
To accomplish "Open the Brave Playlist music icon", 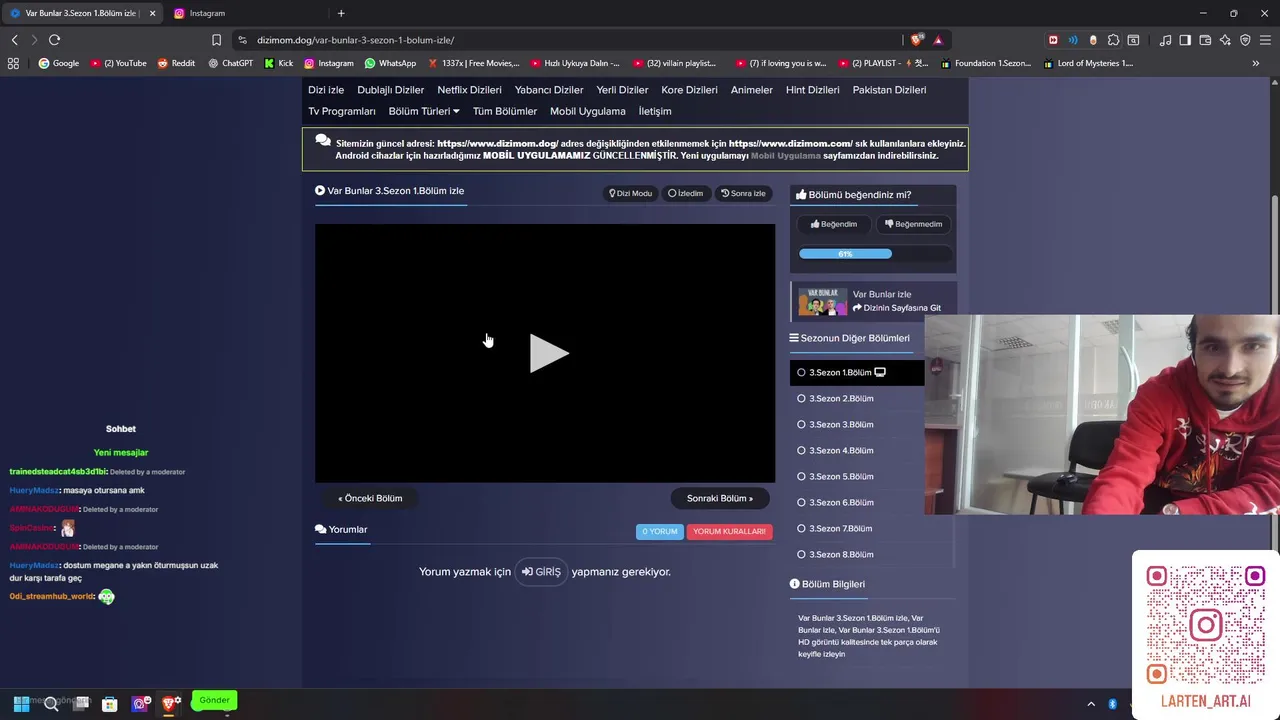I will point(1166,40).
